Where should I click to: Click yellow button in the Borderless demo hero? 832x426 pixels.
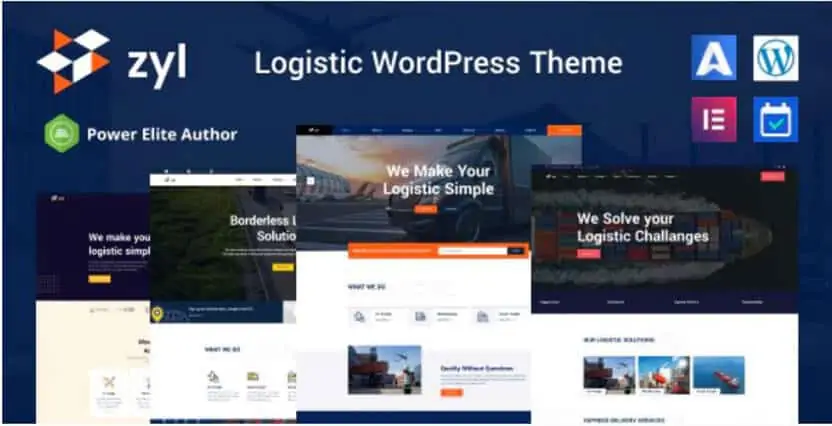[283, 267]
